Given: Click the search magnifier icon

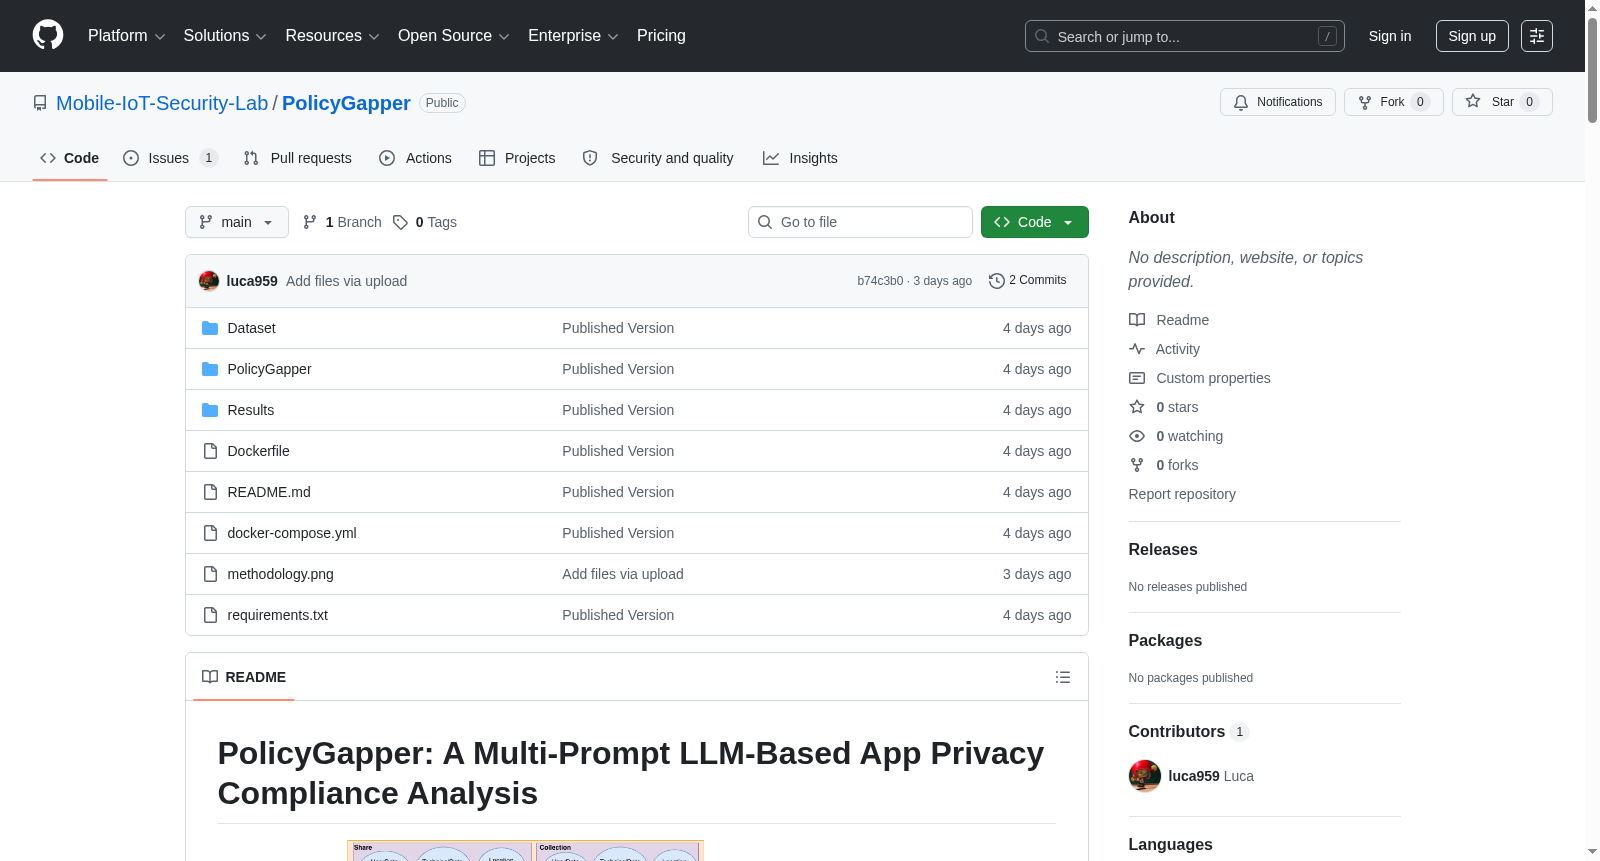Looking at the screenshot, I should (1042, 36).
